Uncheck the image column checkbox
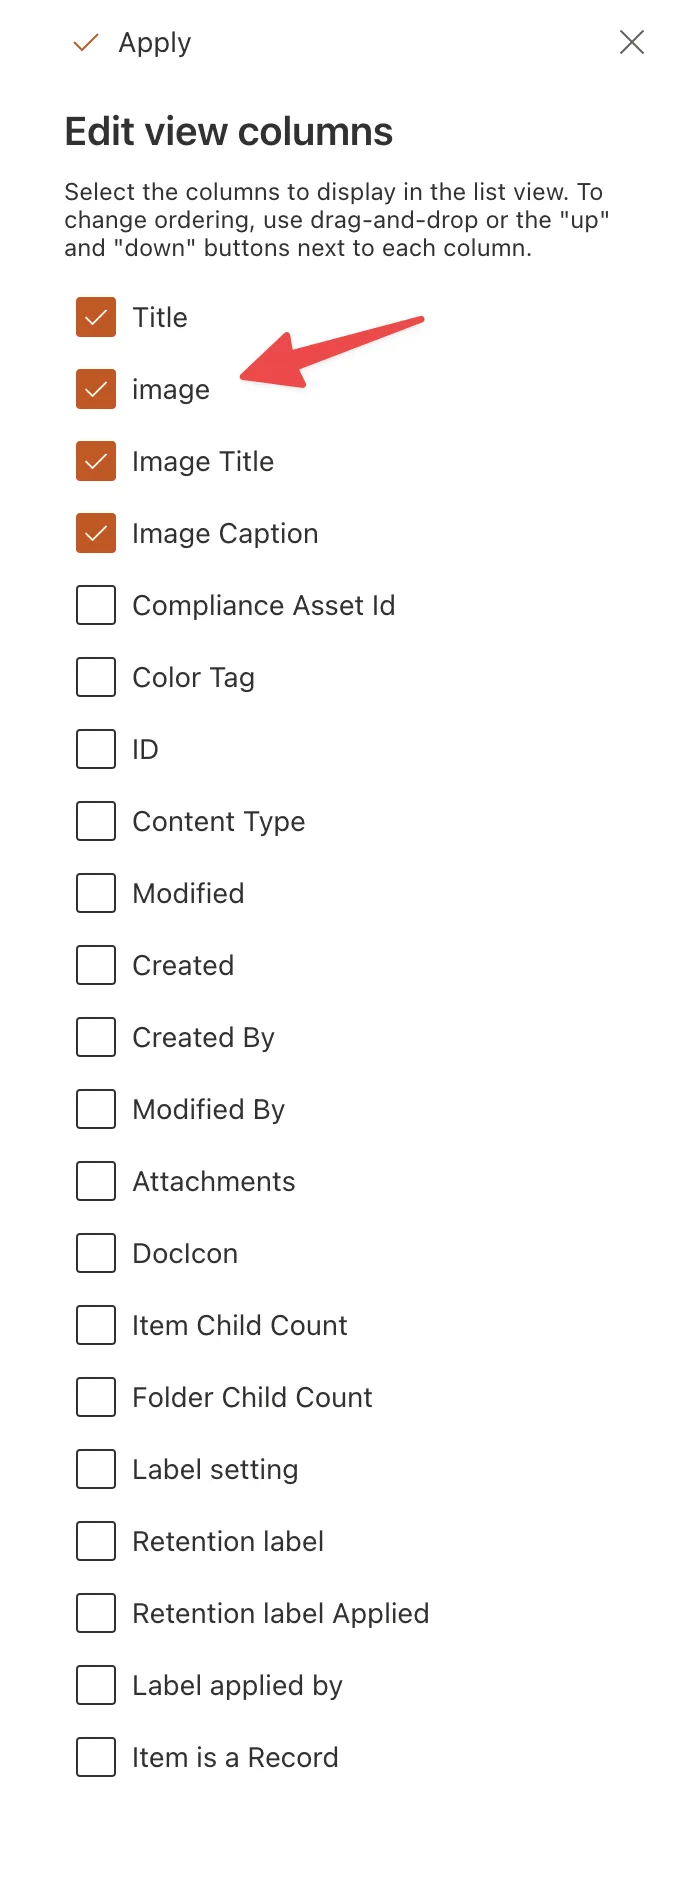 pos(96,390)
